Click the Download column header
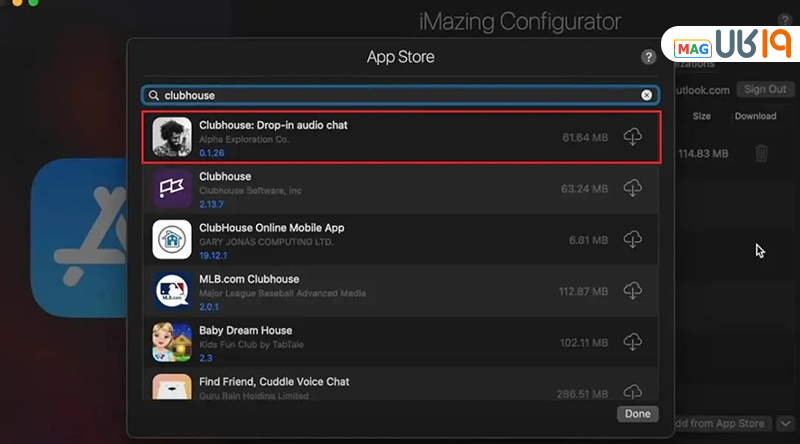Viewport: 800px width, 444px height. coord(755,116)
